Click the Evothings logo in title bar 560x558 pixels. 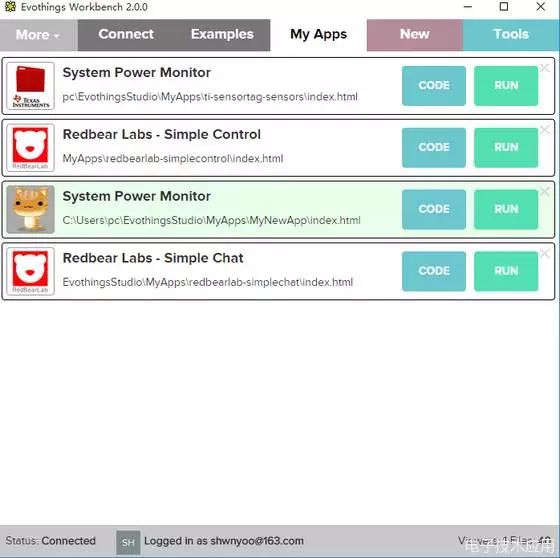pos(10,6)
